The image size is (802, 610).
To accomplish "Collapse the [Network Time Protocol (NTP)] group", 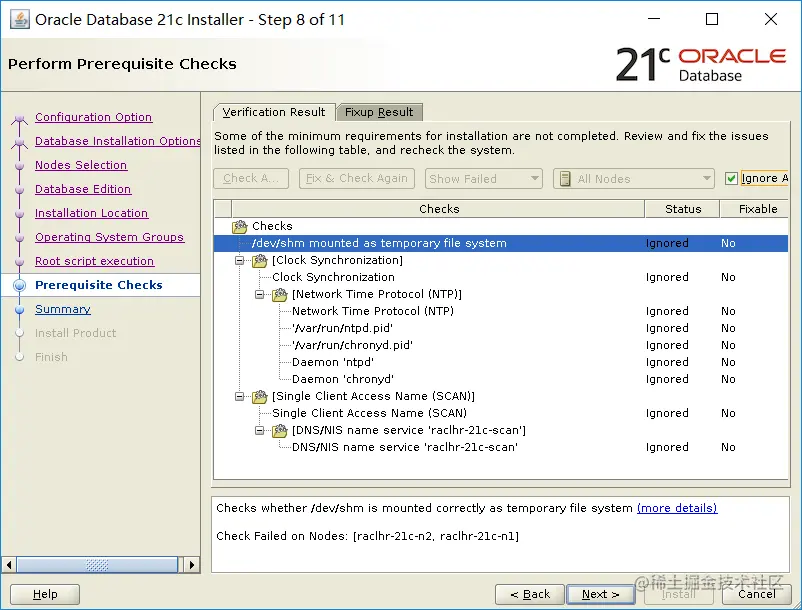I will click(x=259, y=294).
